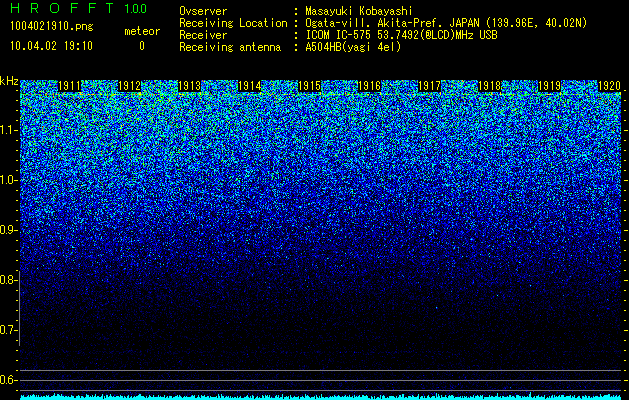629x400 pixels.
Task: Click the 1919 time marker
Action: (550, 86)
